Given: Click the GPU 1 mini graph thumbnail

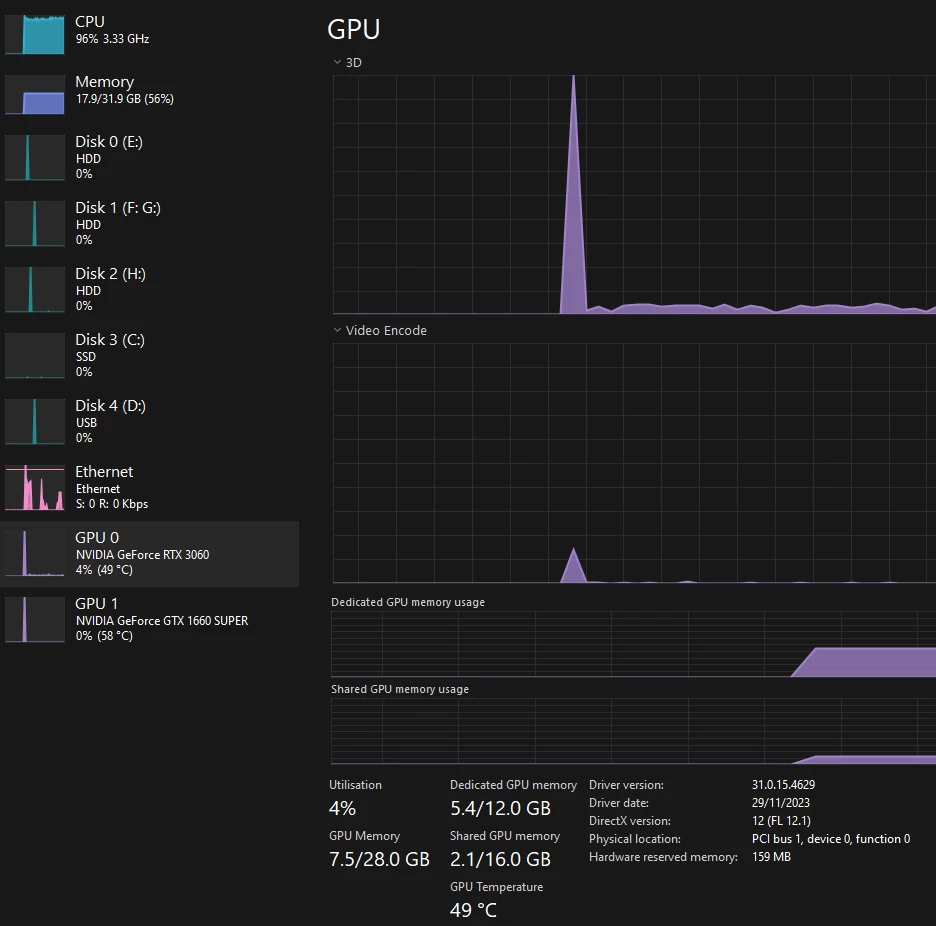Looking at the screenshot, I should (x=35, y=620).
